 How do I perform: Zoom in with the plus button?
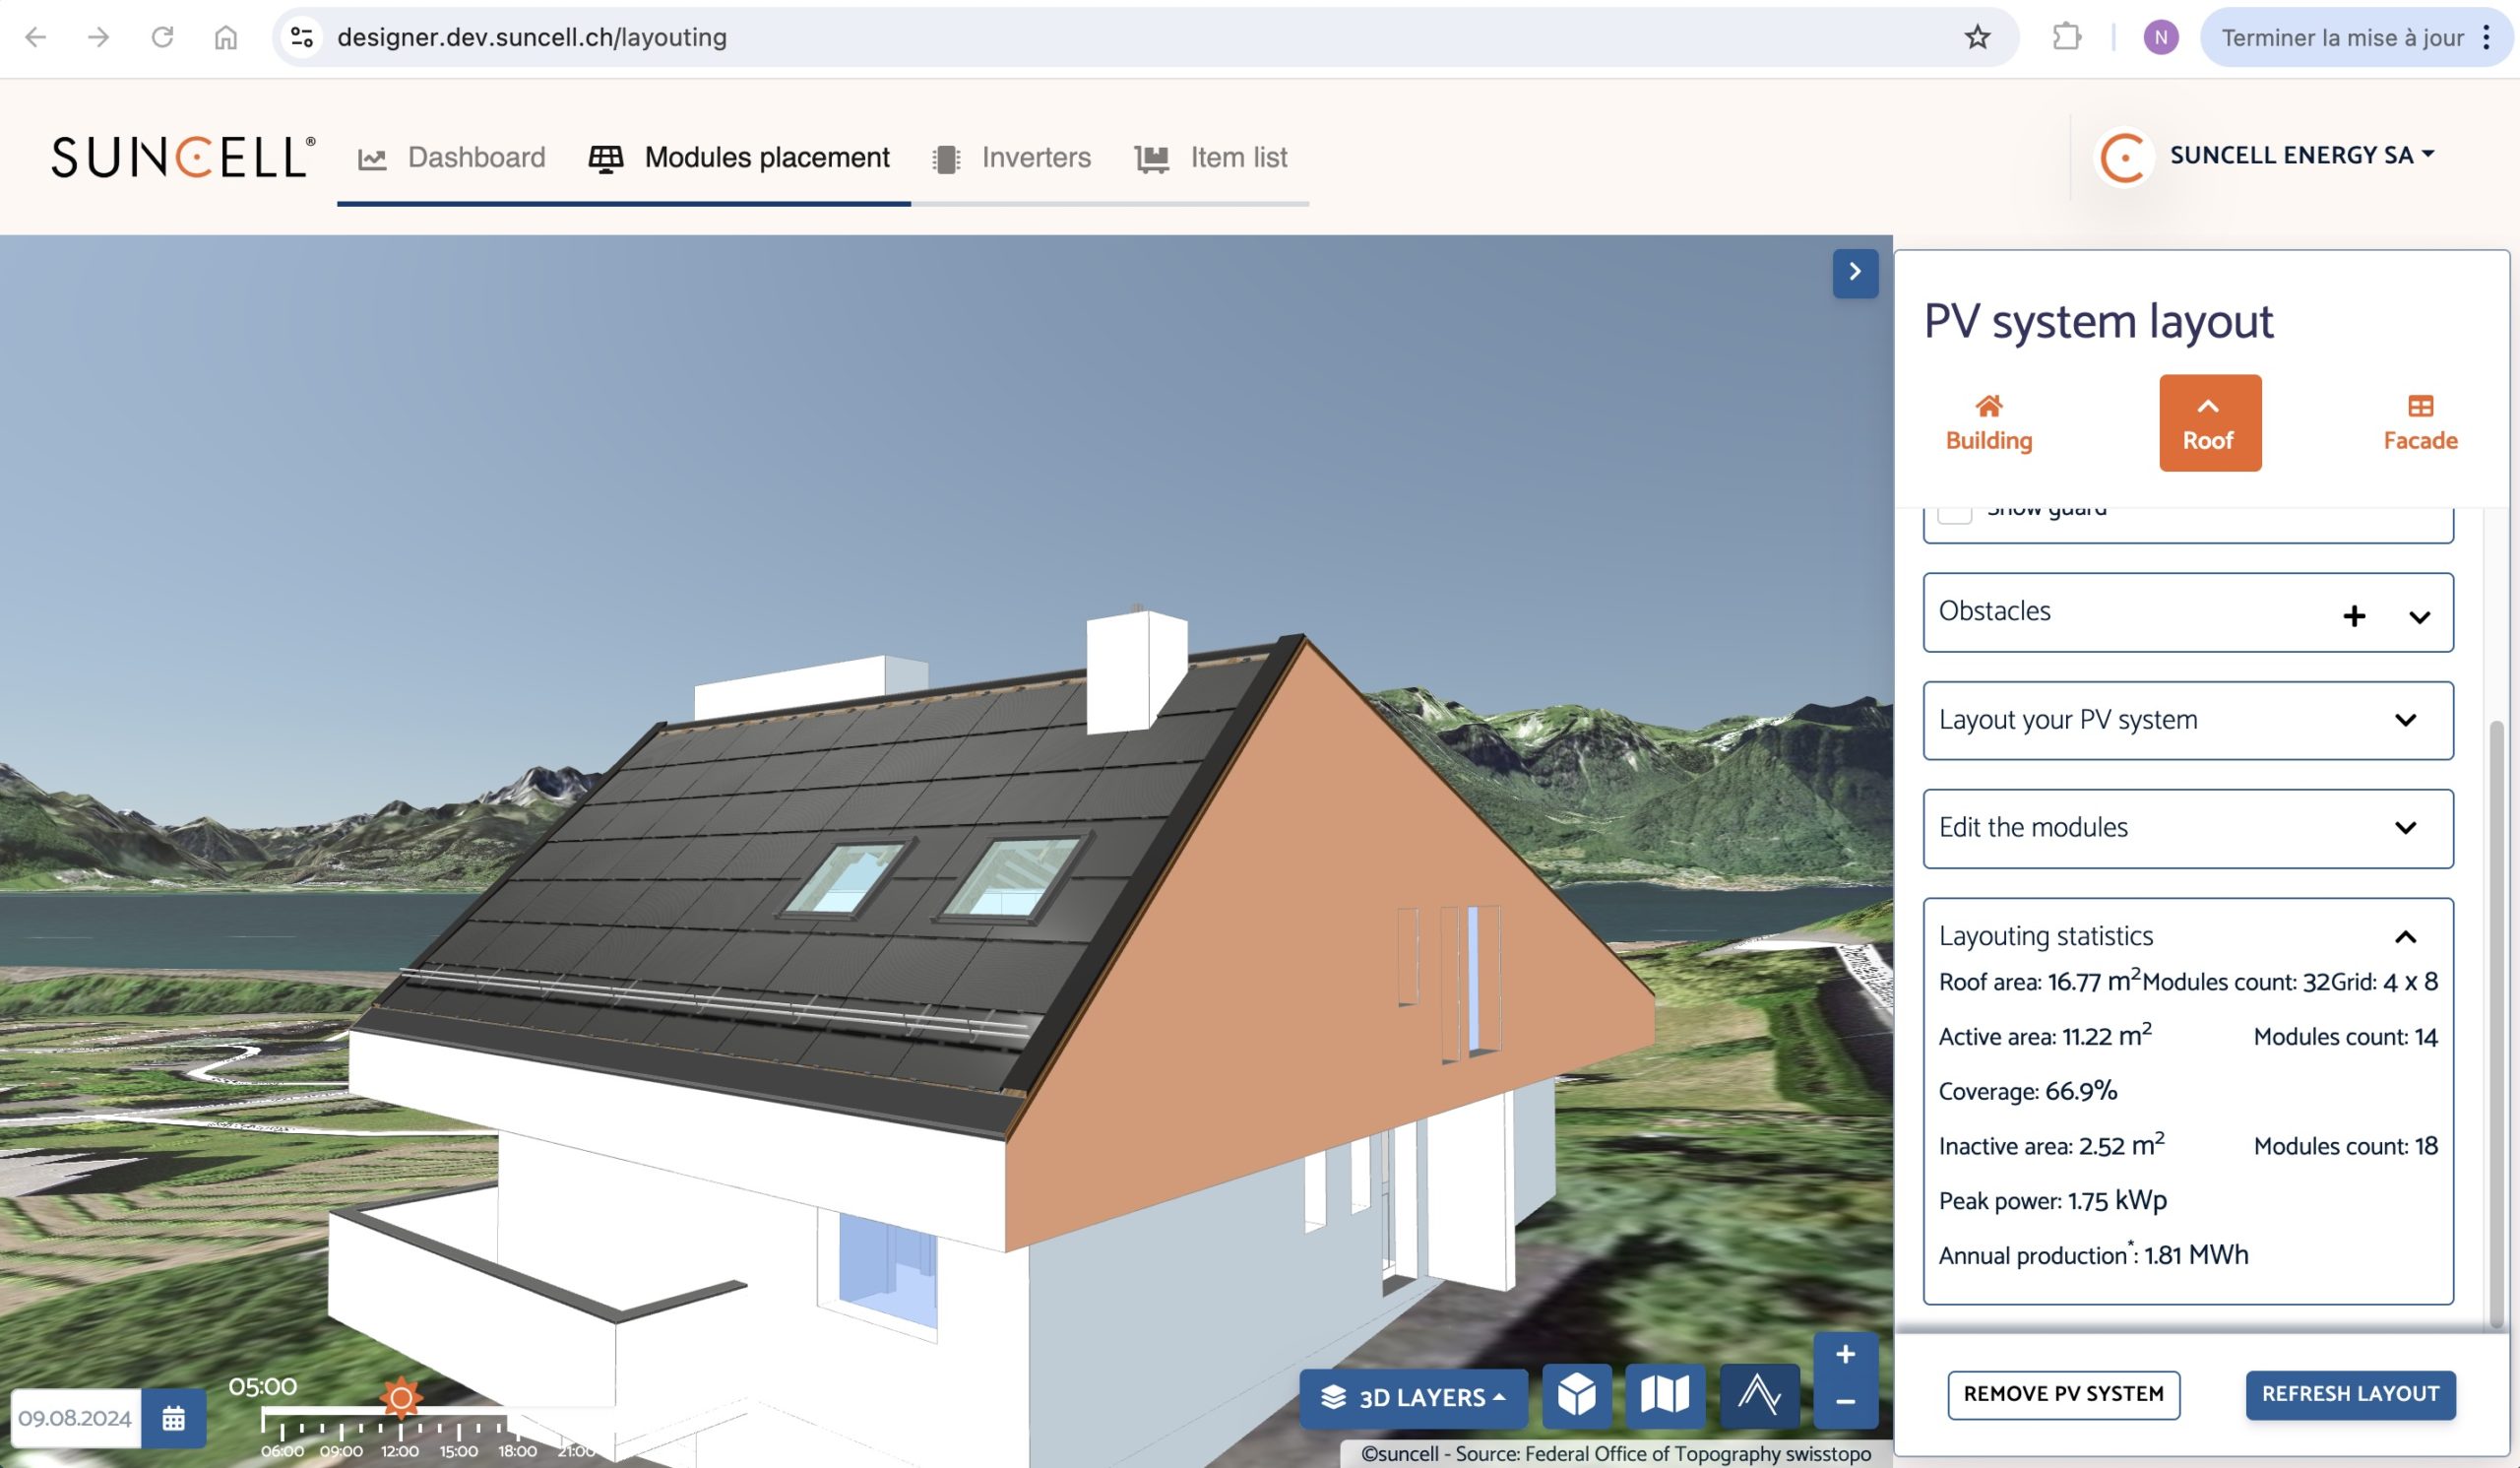[x=1845, y=1355]
